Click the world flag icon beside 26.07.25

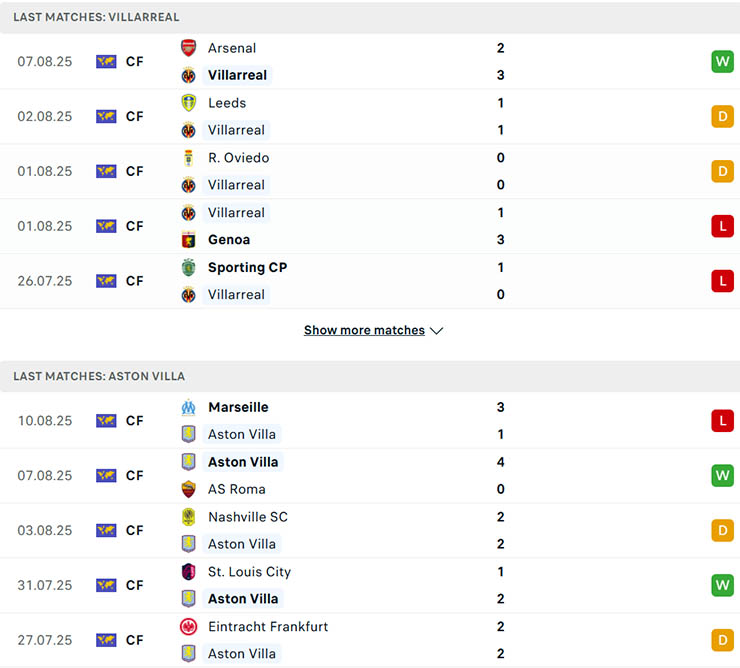pos(106,281)
